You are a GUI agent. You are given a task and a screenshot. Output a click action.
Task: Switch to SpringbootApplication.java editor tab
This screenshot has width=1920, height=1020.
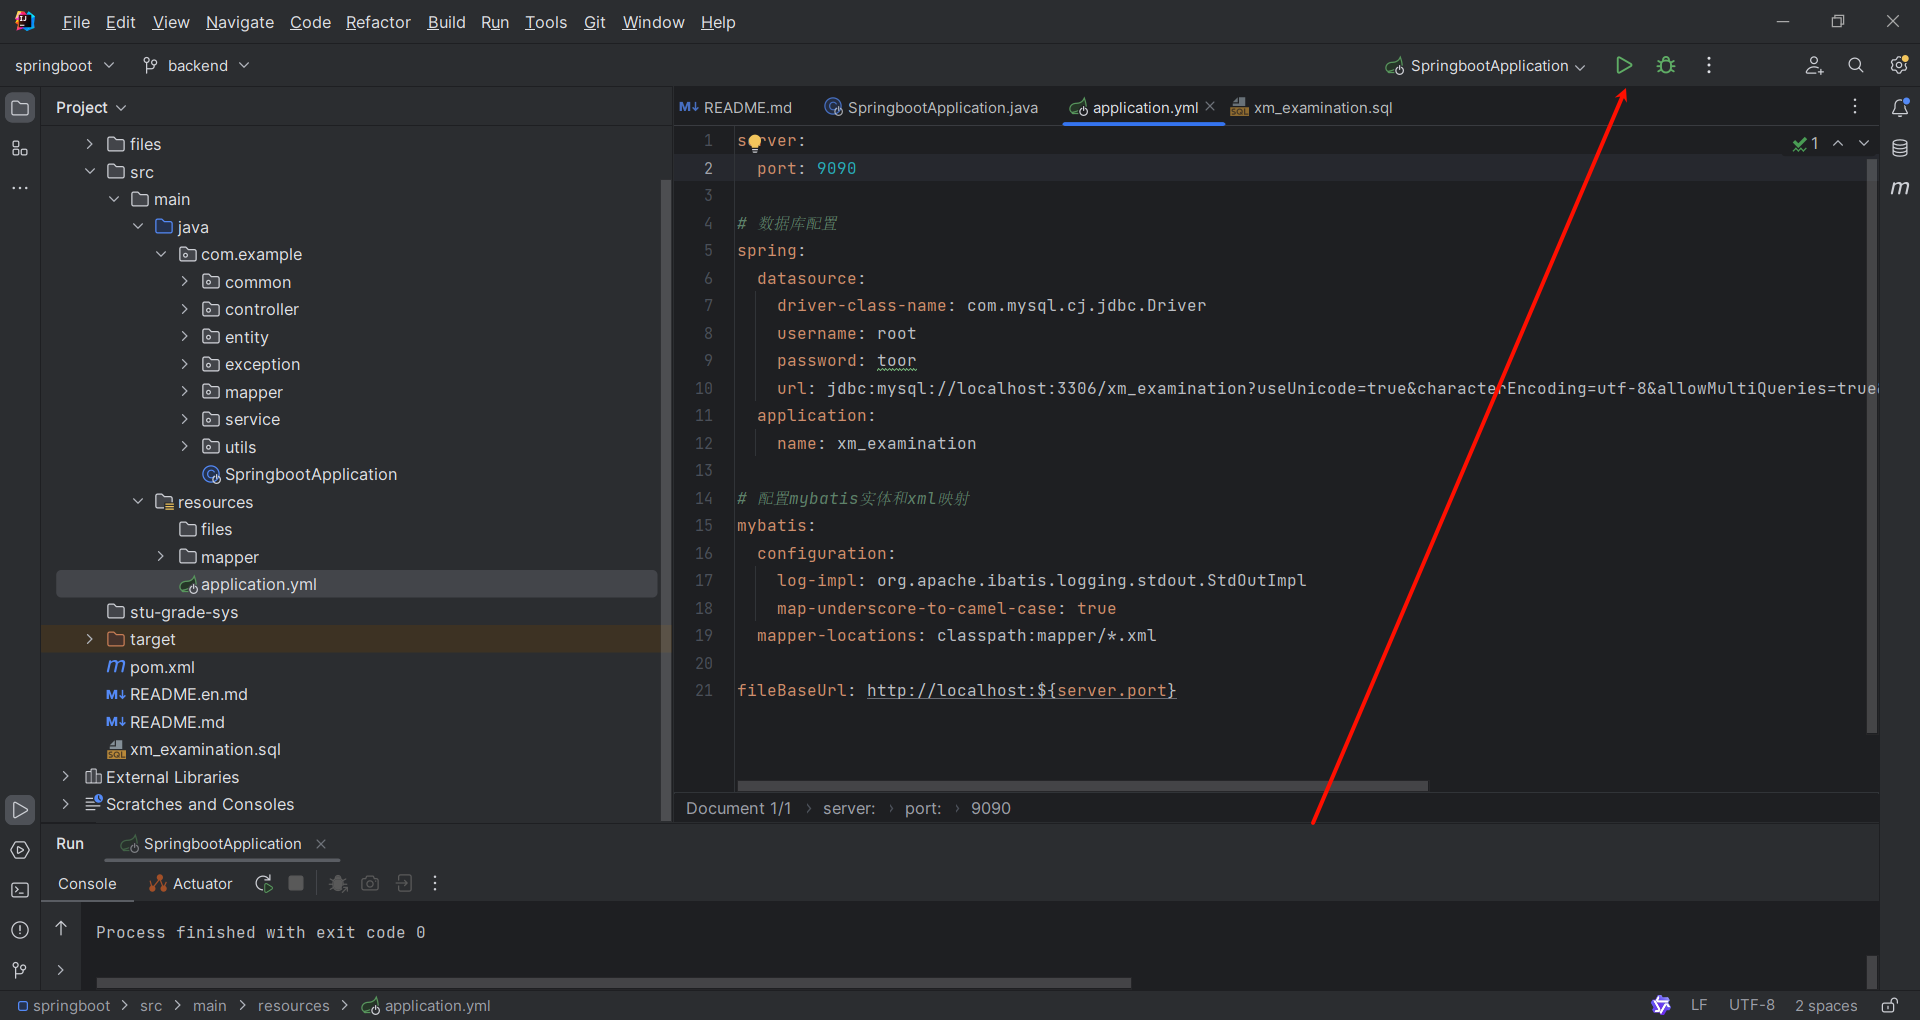coord(931,107)
